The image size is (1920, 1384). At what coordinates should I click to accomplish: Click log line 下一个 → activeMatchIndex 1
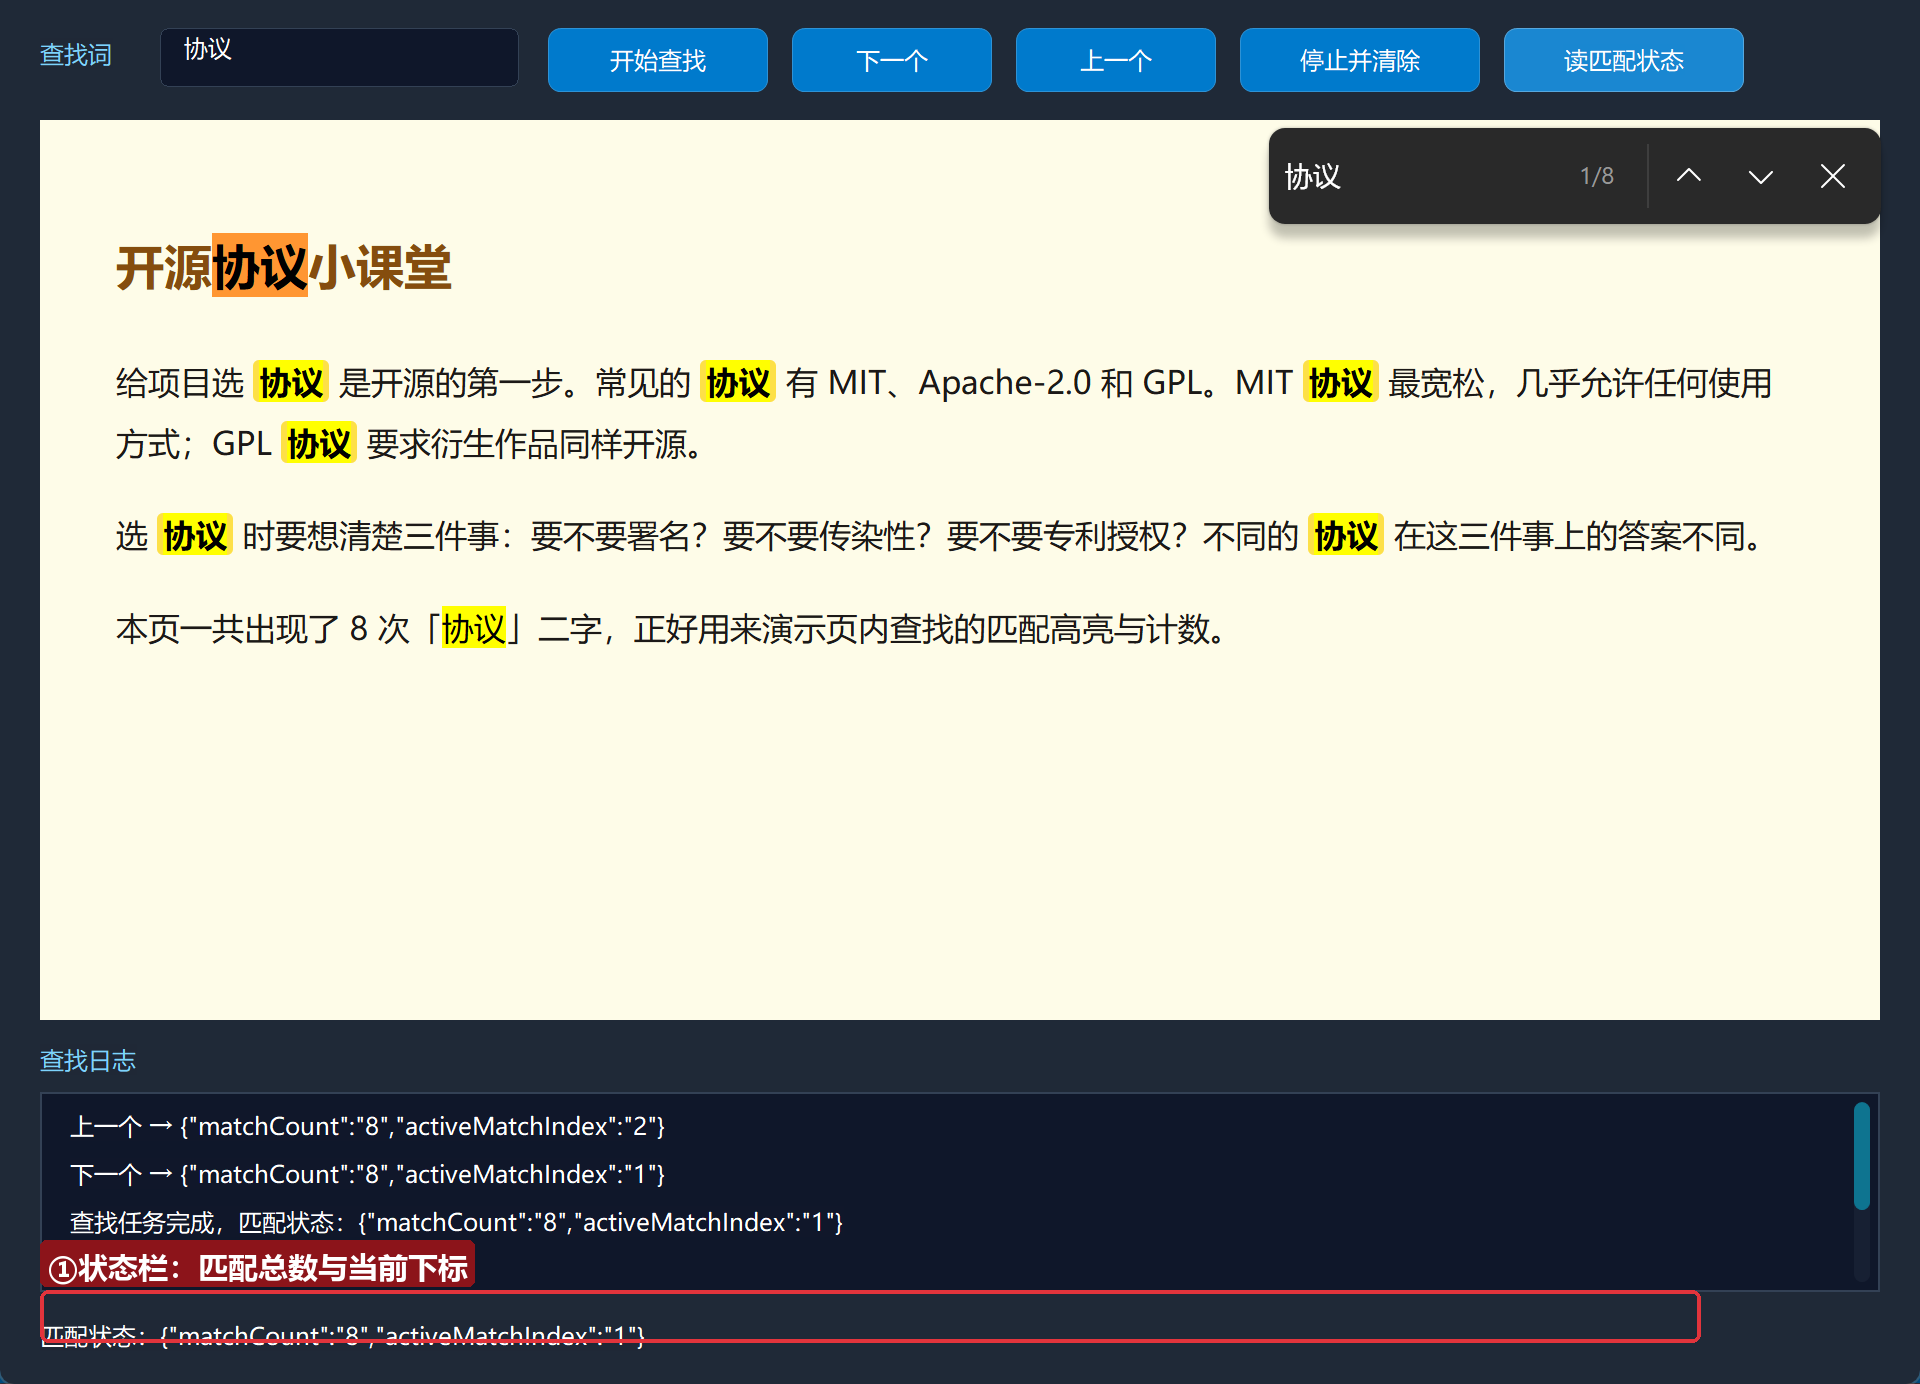[367, 1174]
